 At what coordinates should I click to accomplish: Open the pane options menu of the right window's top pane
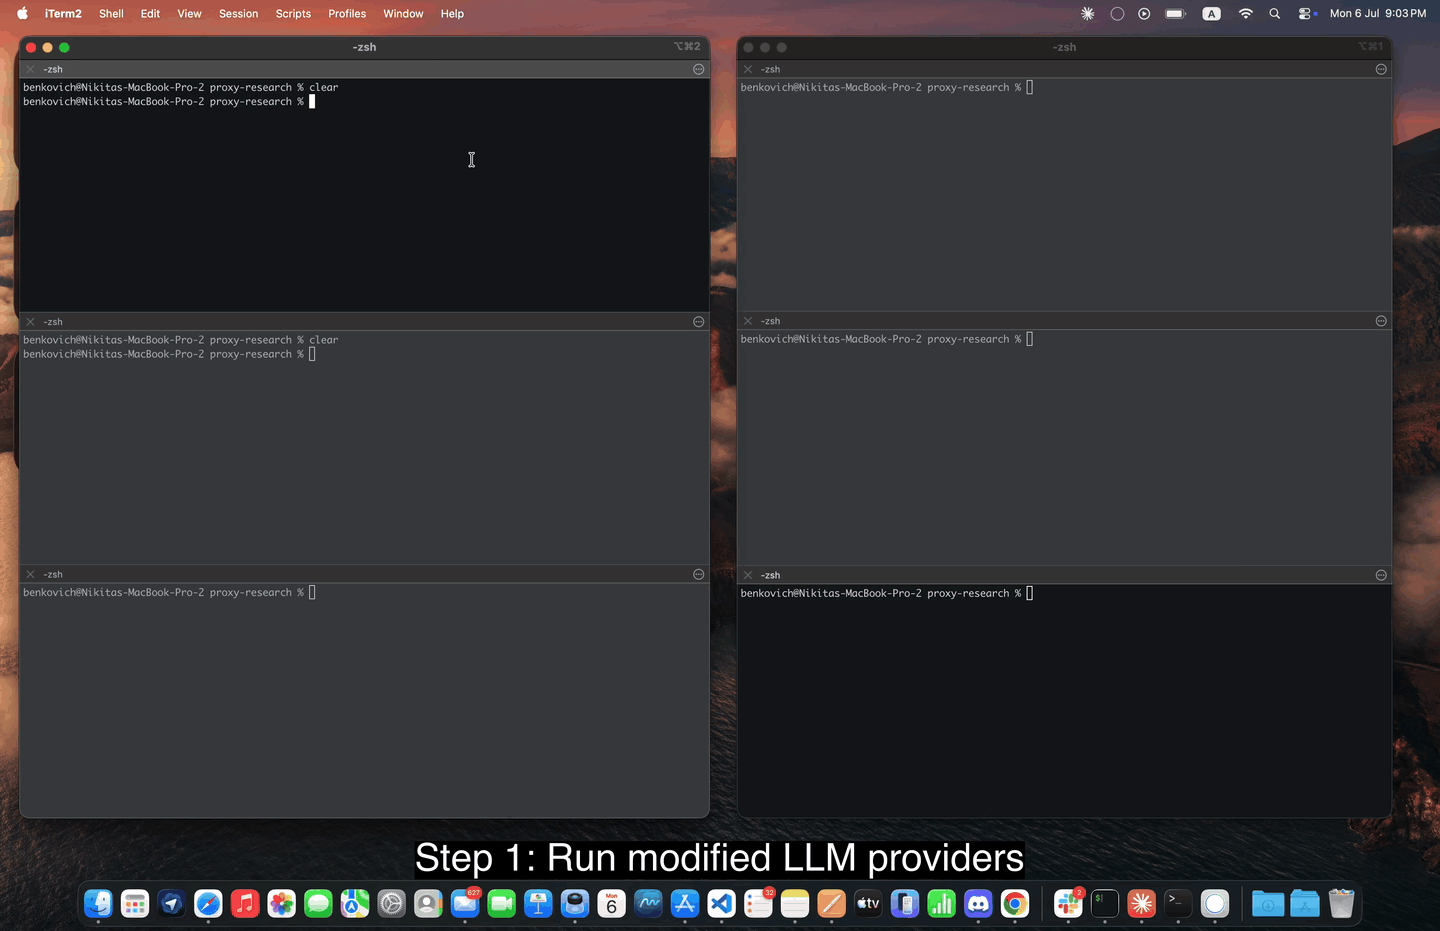coord(1381,69)
